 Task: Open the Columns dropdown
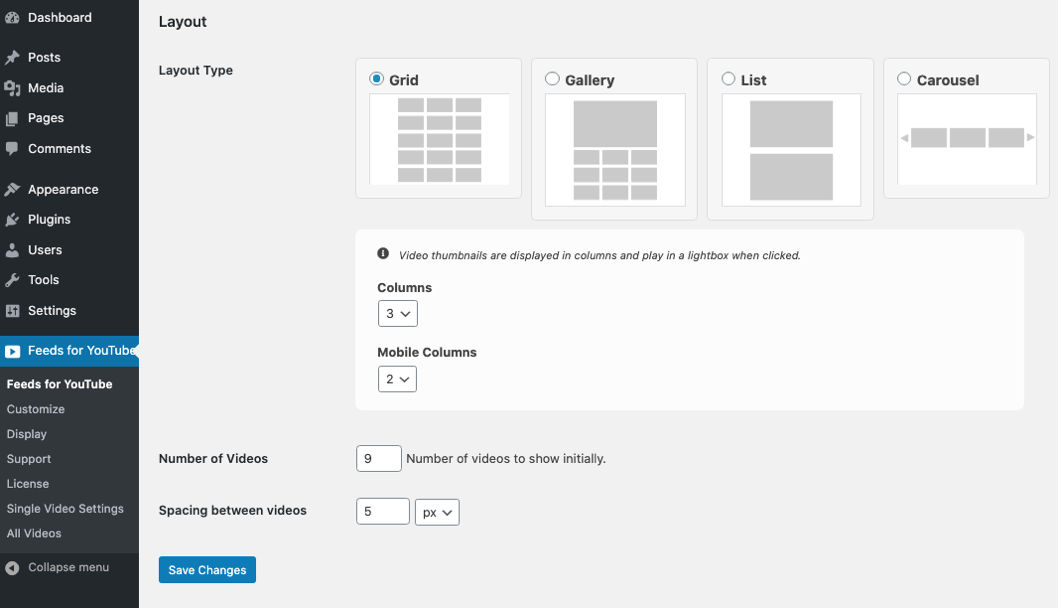click(397, 314)
